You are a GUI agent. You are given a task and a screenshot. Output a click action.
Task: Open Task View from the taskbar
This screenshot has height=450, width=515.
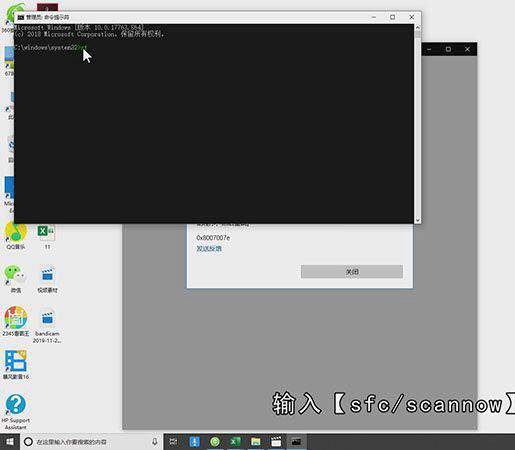click(x=173, y=442)
